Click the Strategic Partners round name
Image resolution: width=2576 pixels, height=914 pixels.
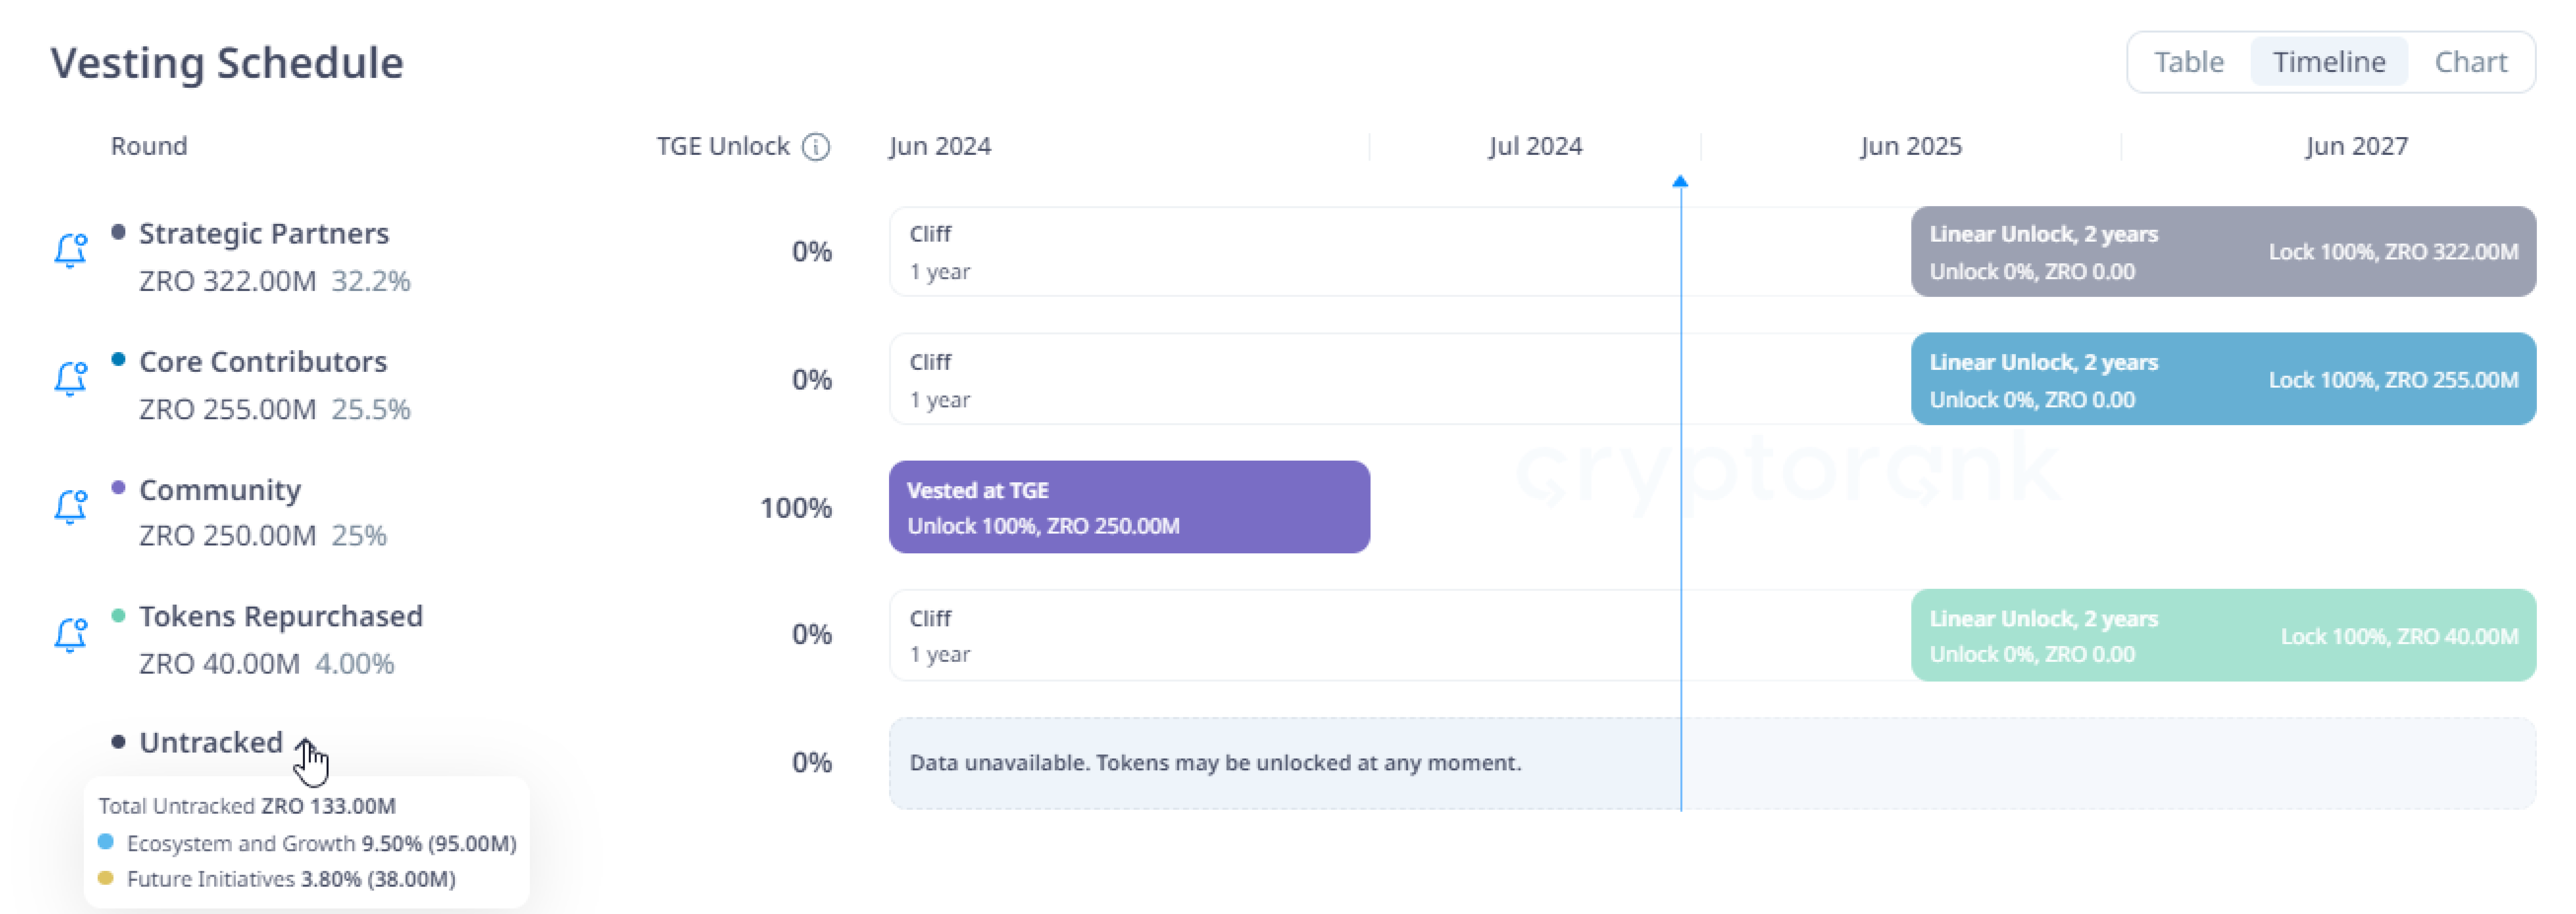coord(264,233)
